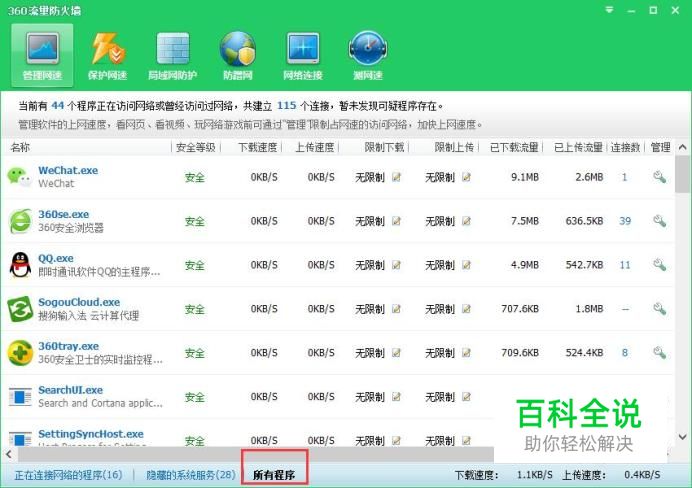
Task: Click the WeChat.exe app icon
Action: click(19, 177)
